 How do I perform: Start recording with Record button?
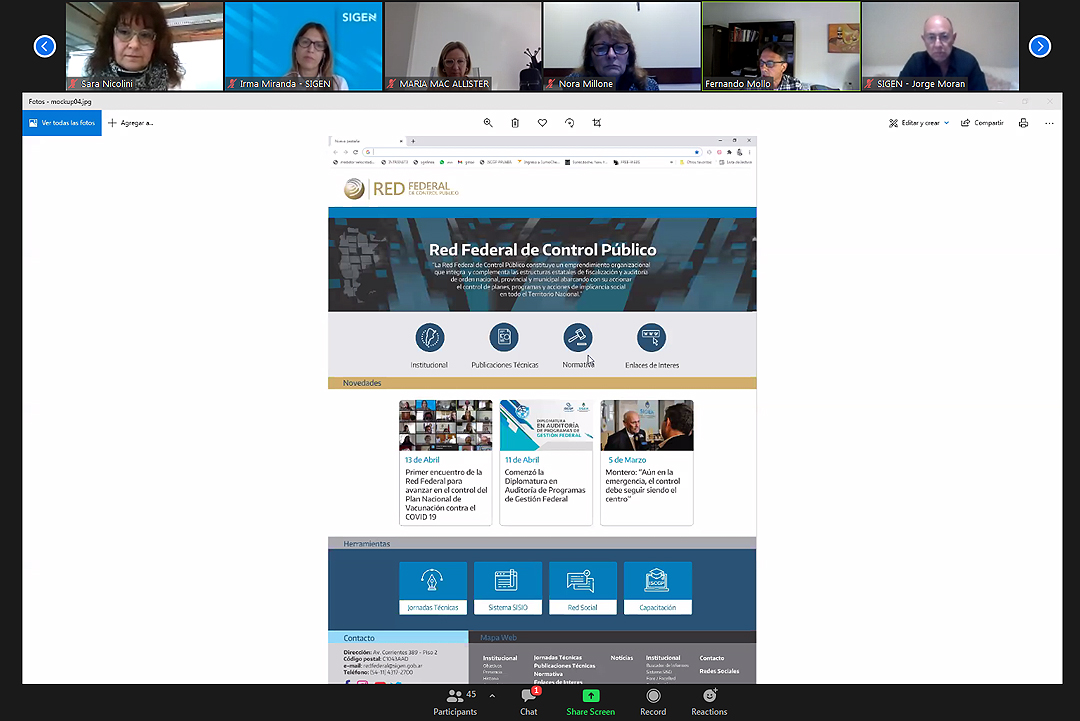click(653, 702)
